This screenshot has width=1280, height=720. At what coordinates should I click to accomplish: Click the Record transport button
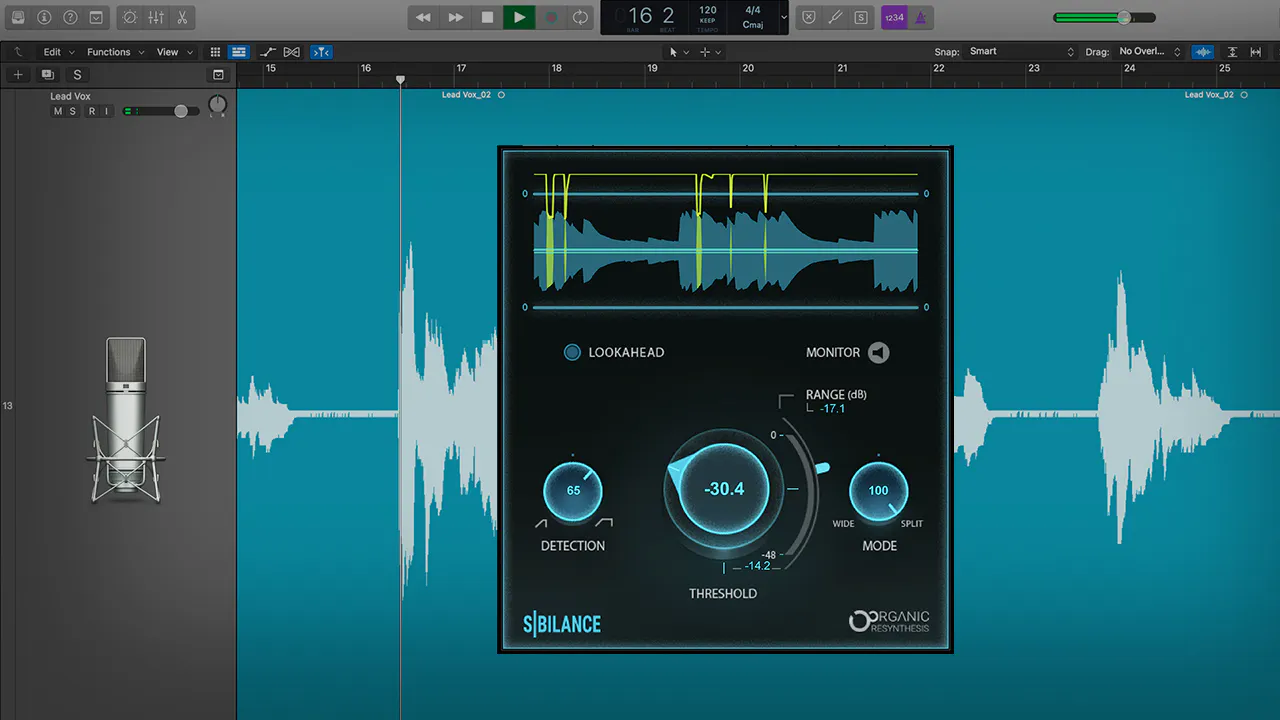[550, 17]
